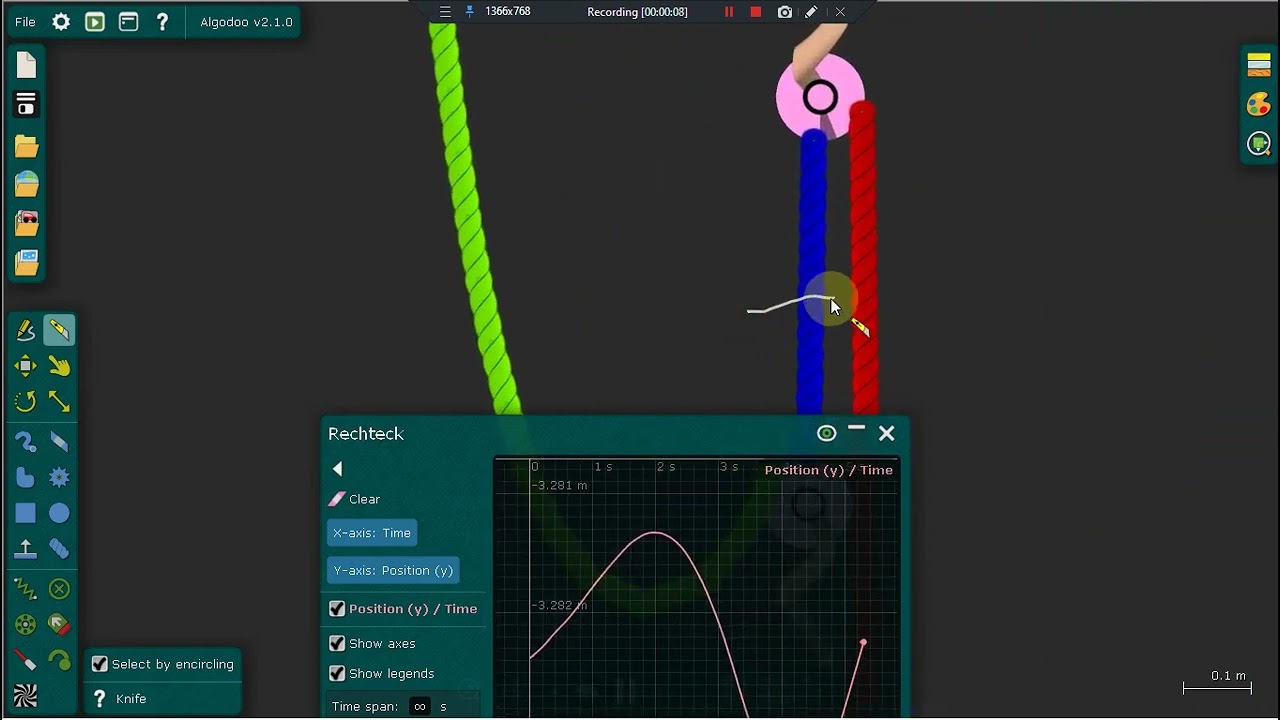The image size is (1280, 720).
Task: Open the File menu
Action: pos(25,22)
